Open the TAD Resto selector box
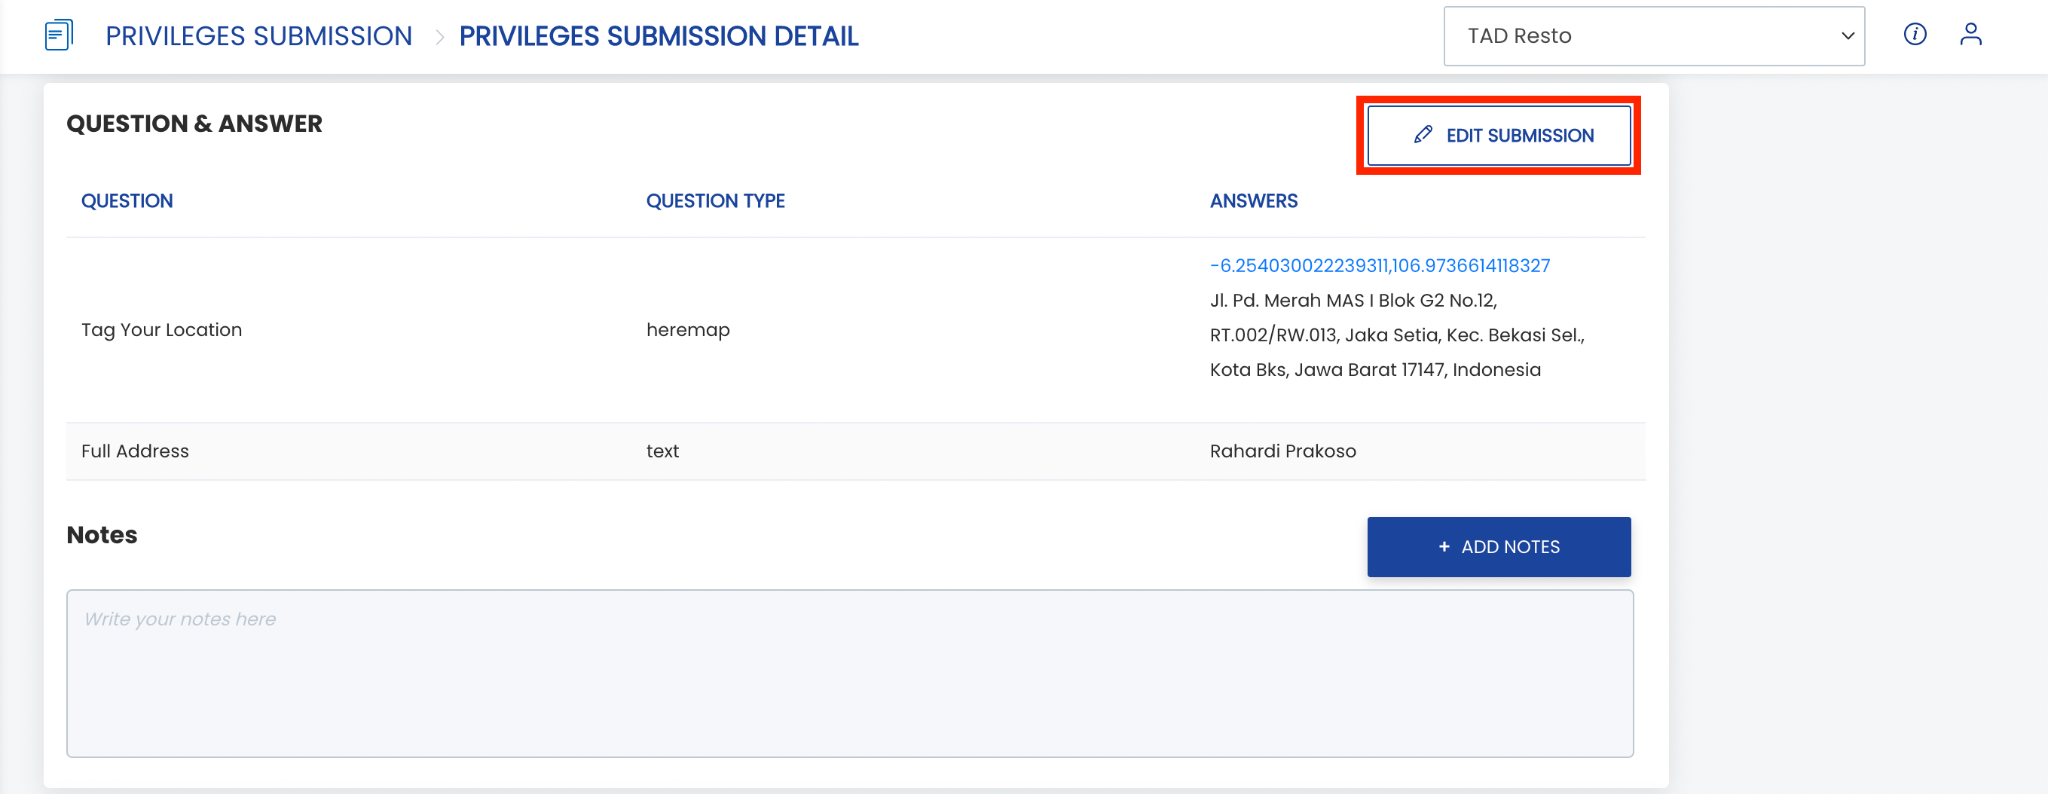This screenshot has height=794, width=2048. 1654,36
